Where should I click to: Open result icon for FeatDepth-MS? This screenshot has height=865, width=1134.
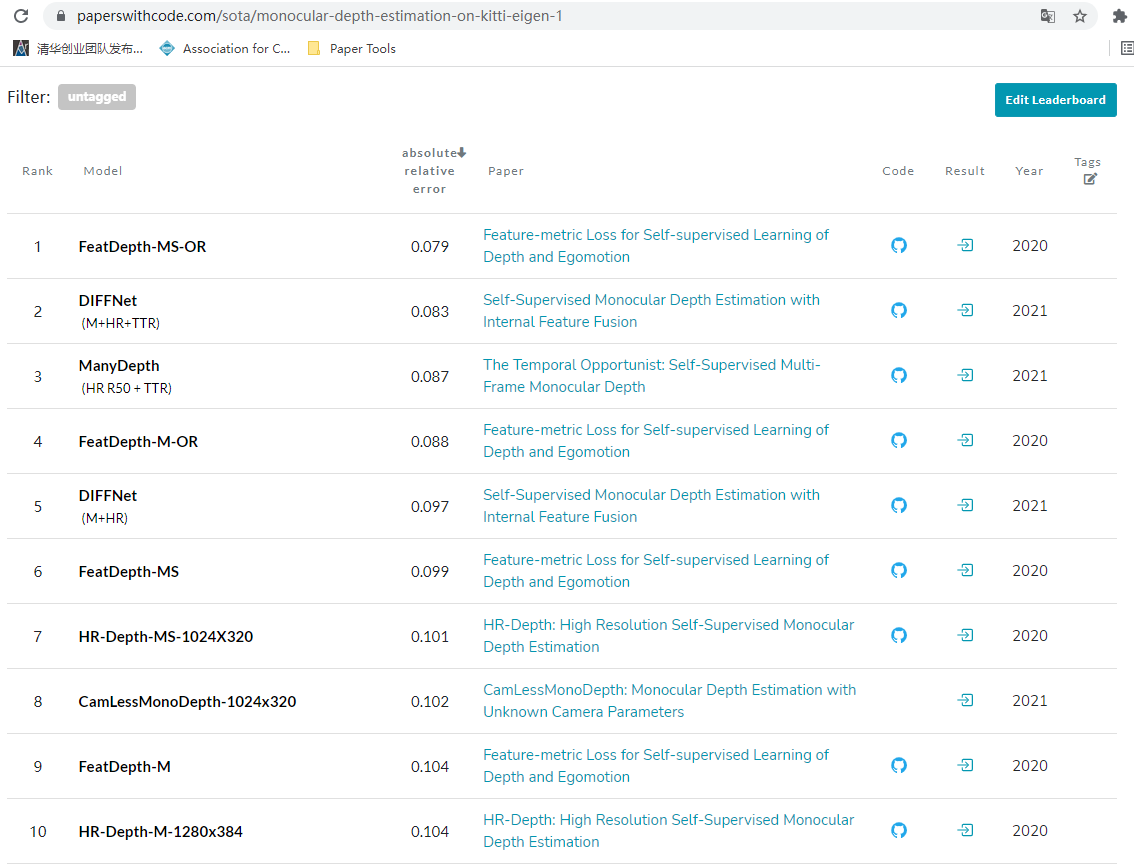pos(965,571)
